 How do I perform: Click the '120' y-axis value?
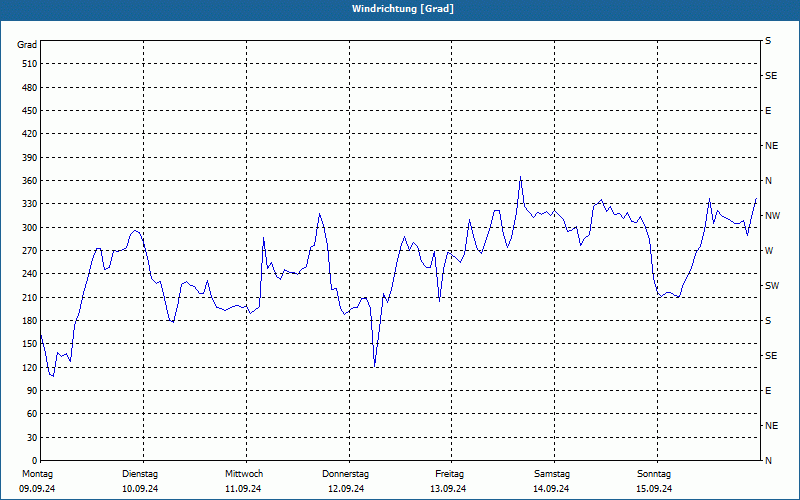[30, 367]
